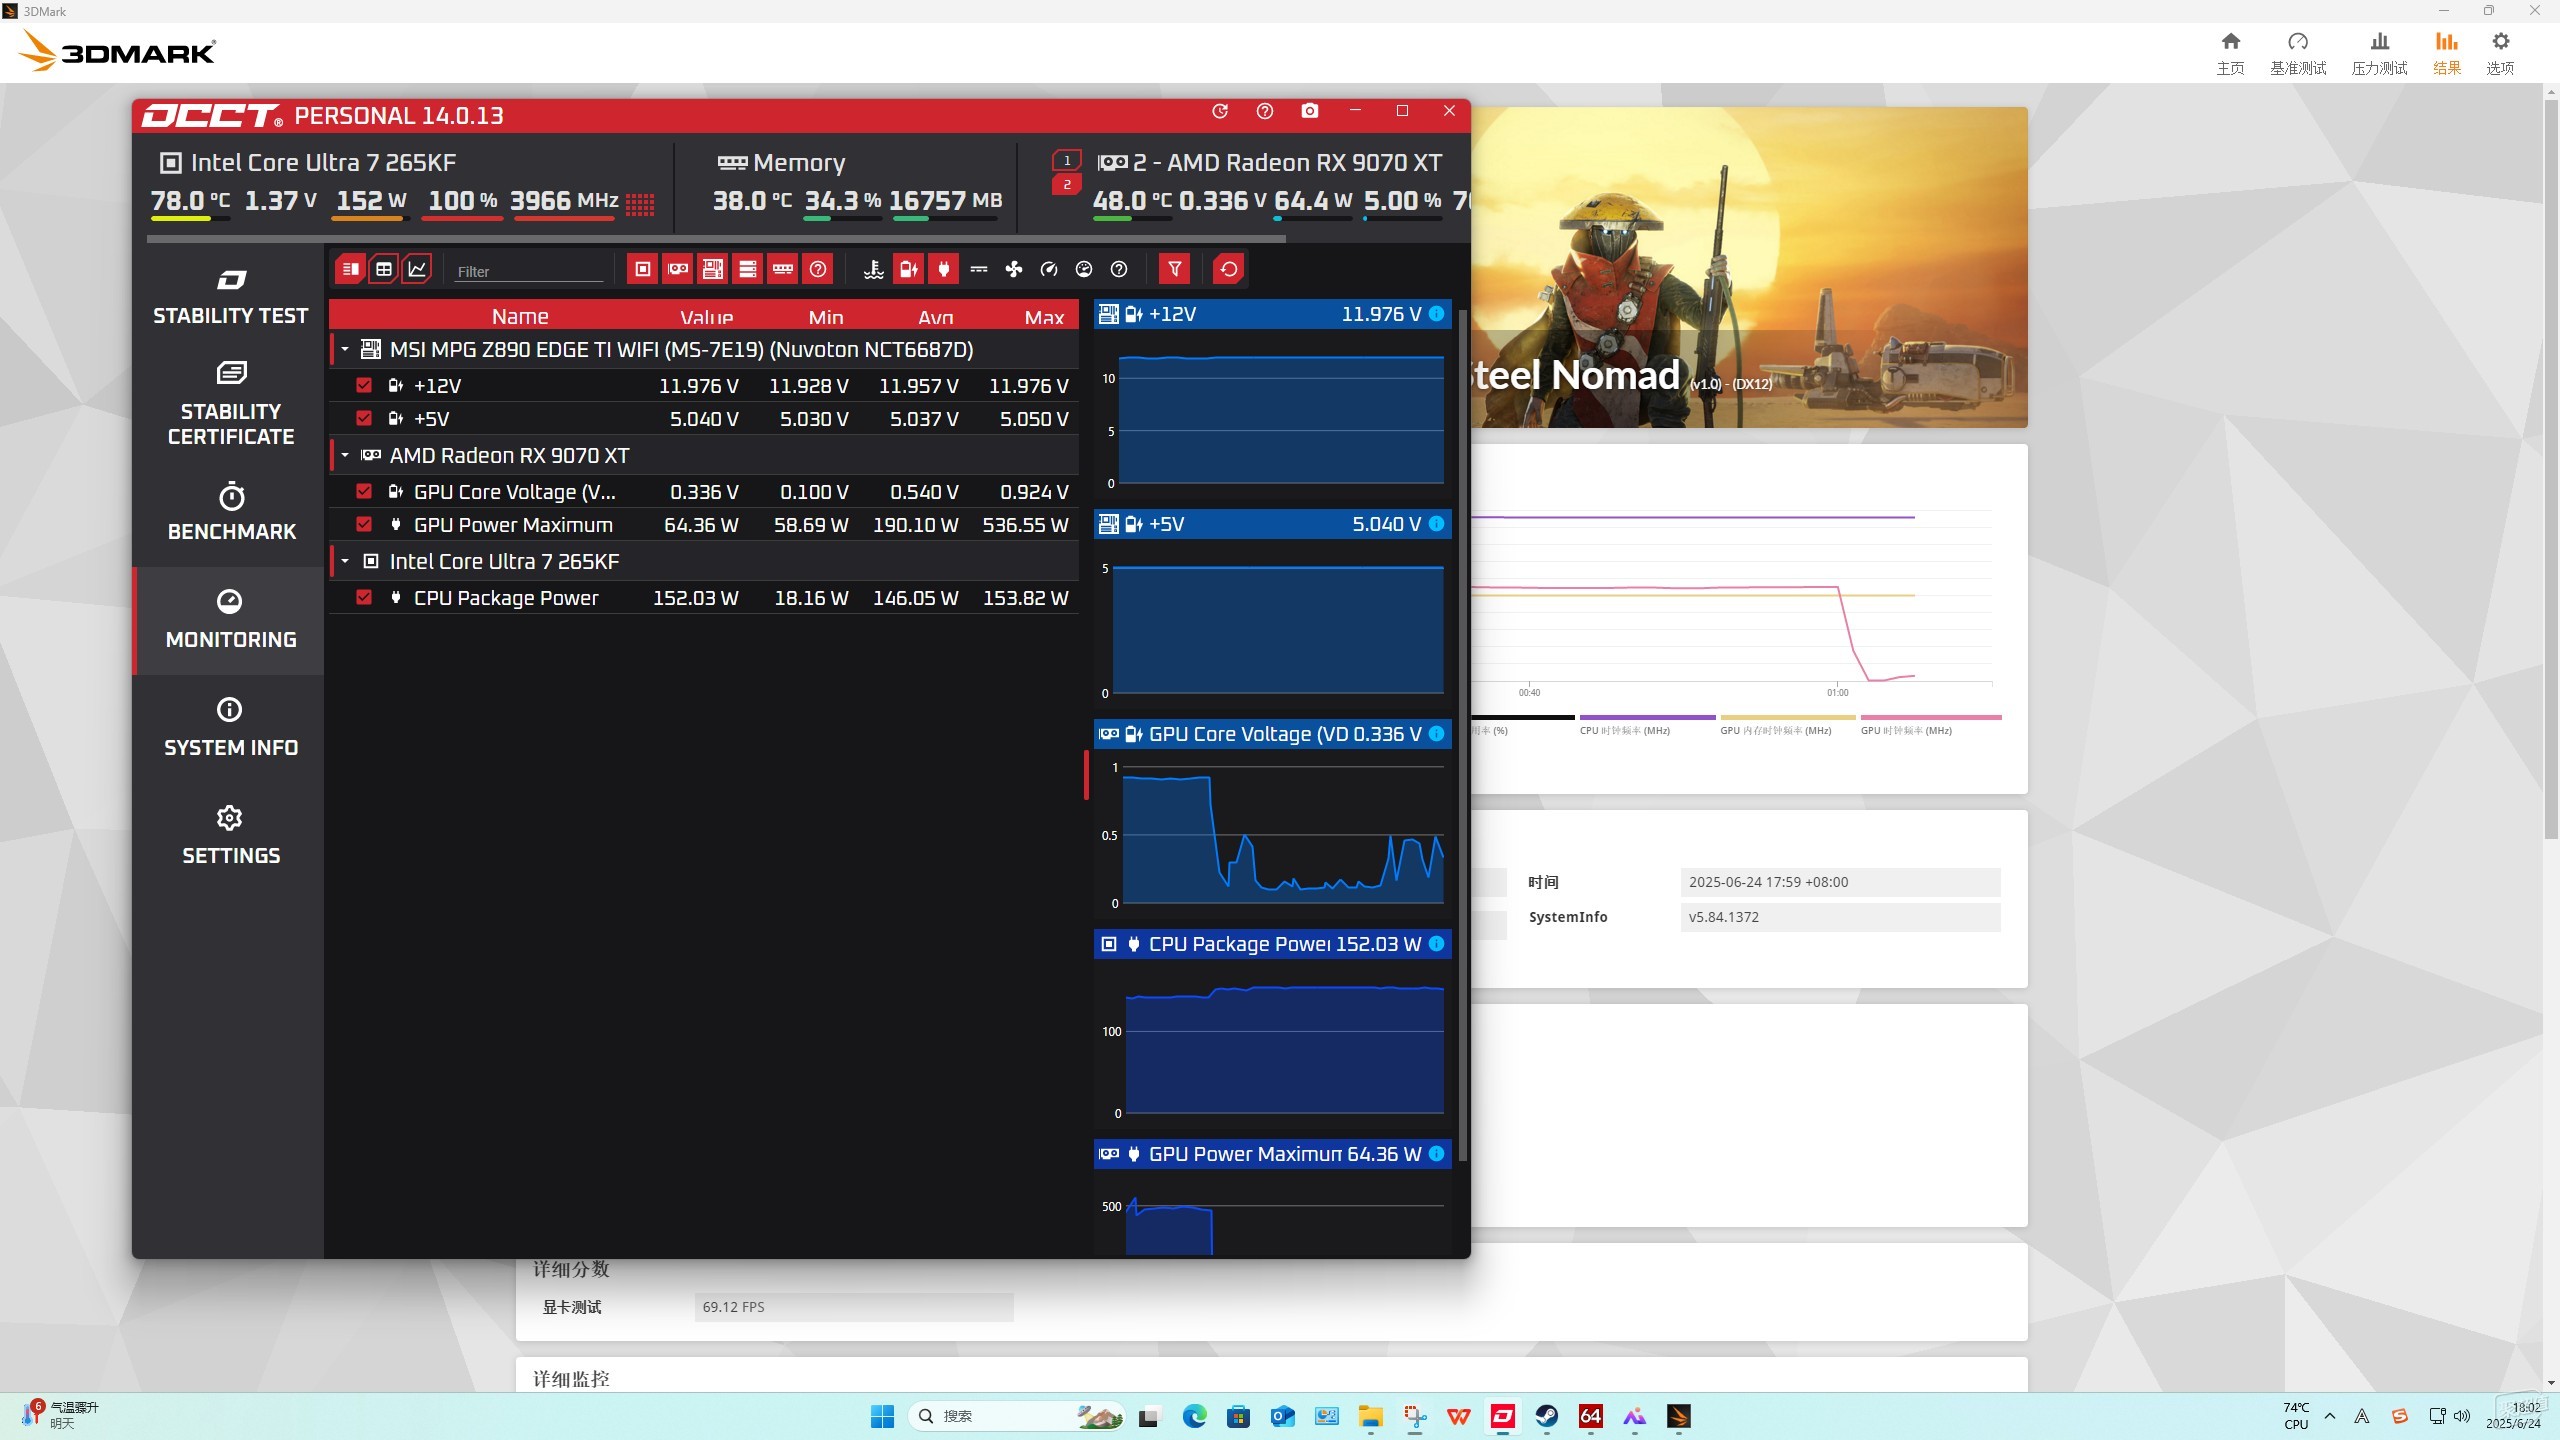Screen dimensions: 2560x1440
Task: Uncheck the +5V sensor checkbox
Action: coord(364,418)
